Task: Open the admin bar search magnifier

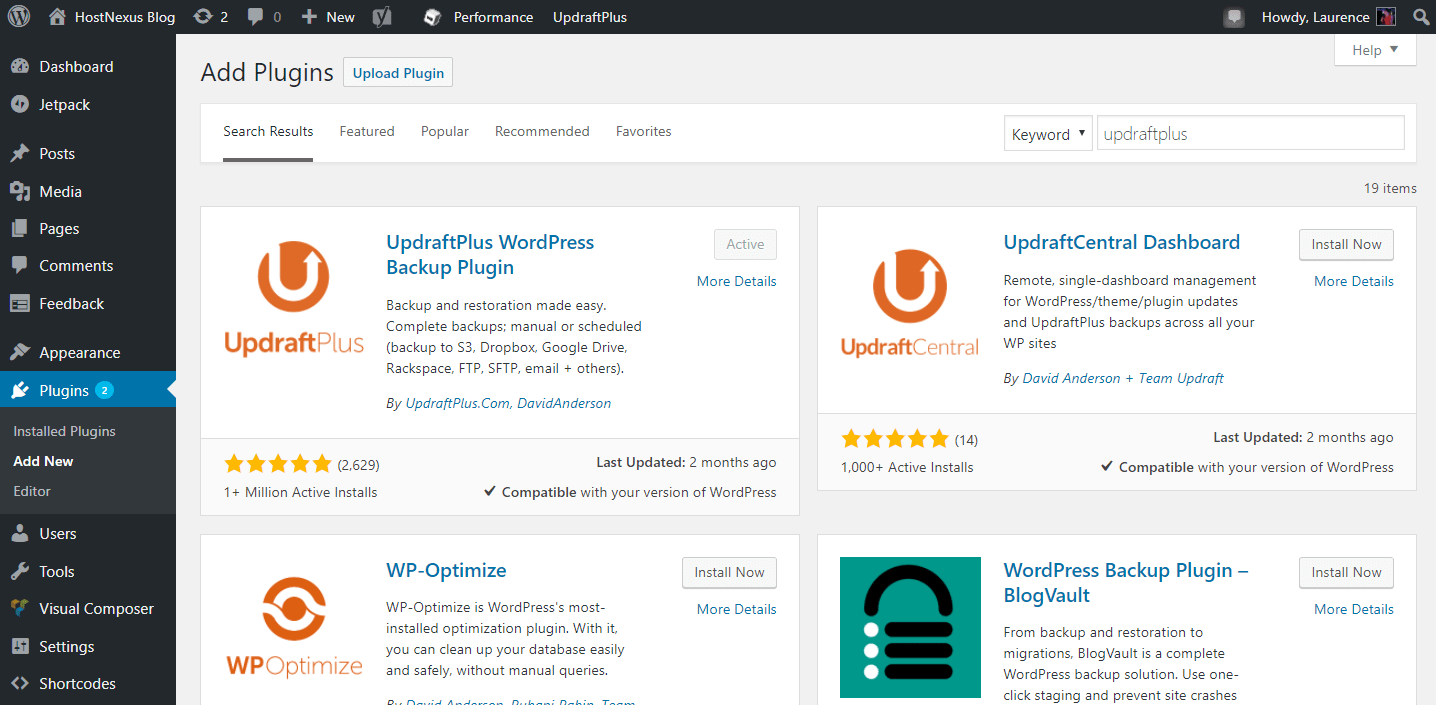Action: [x=1421, y=17]
